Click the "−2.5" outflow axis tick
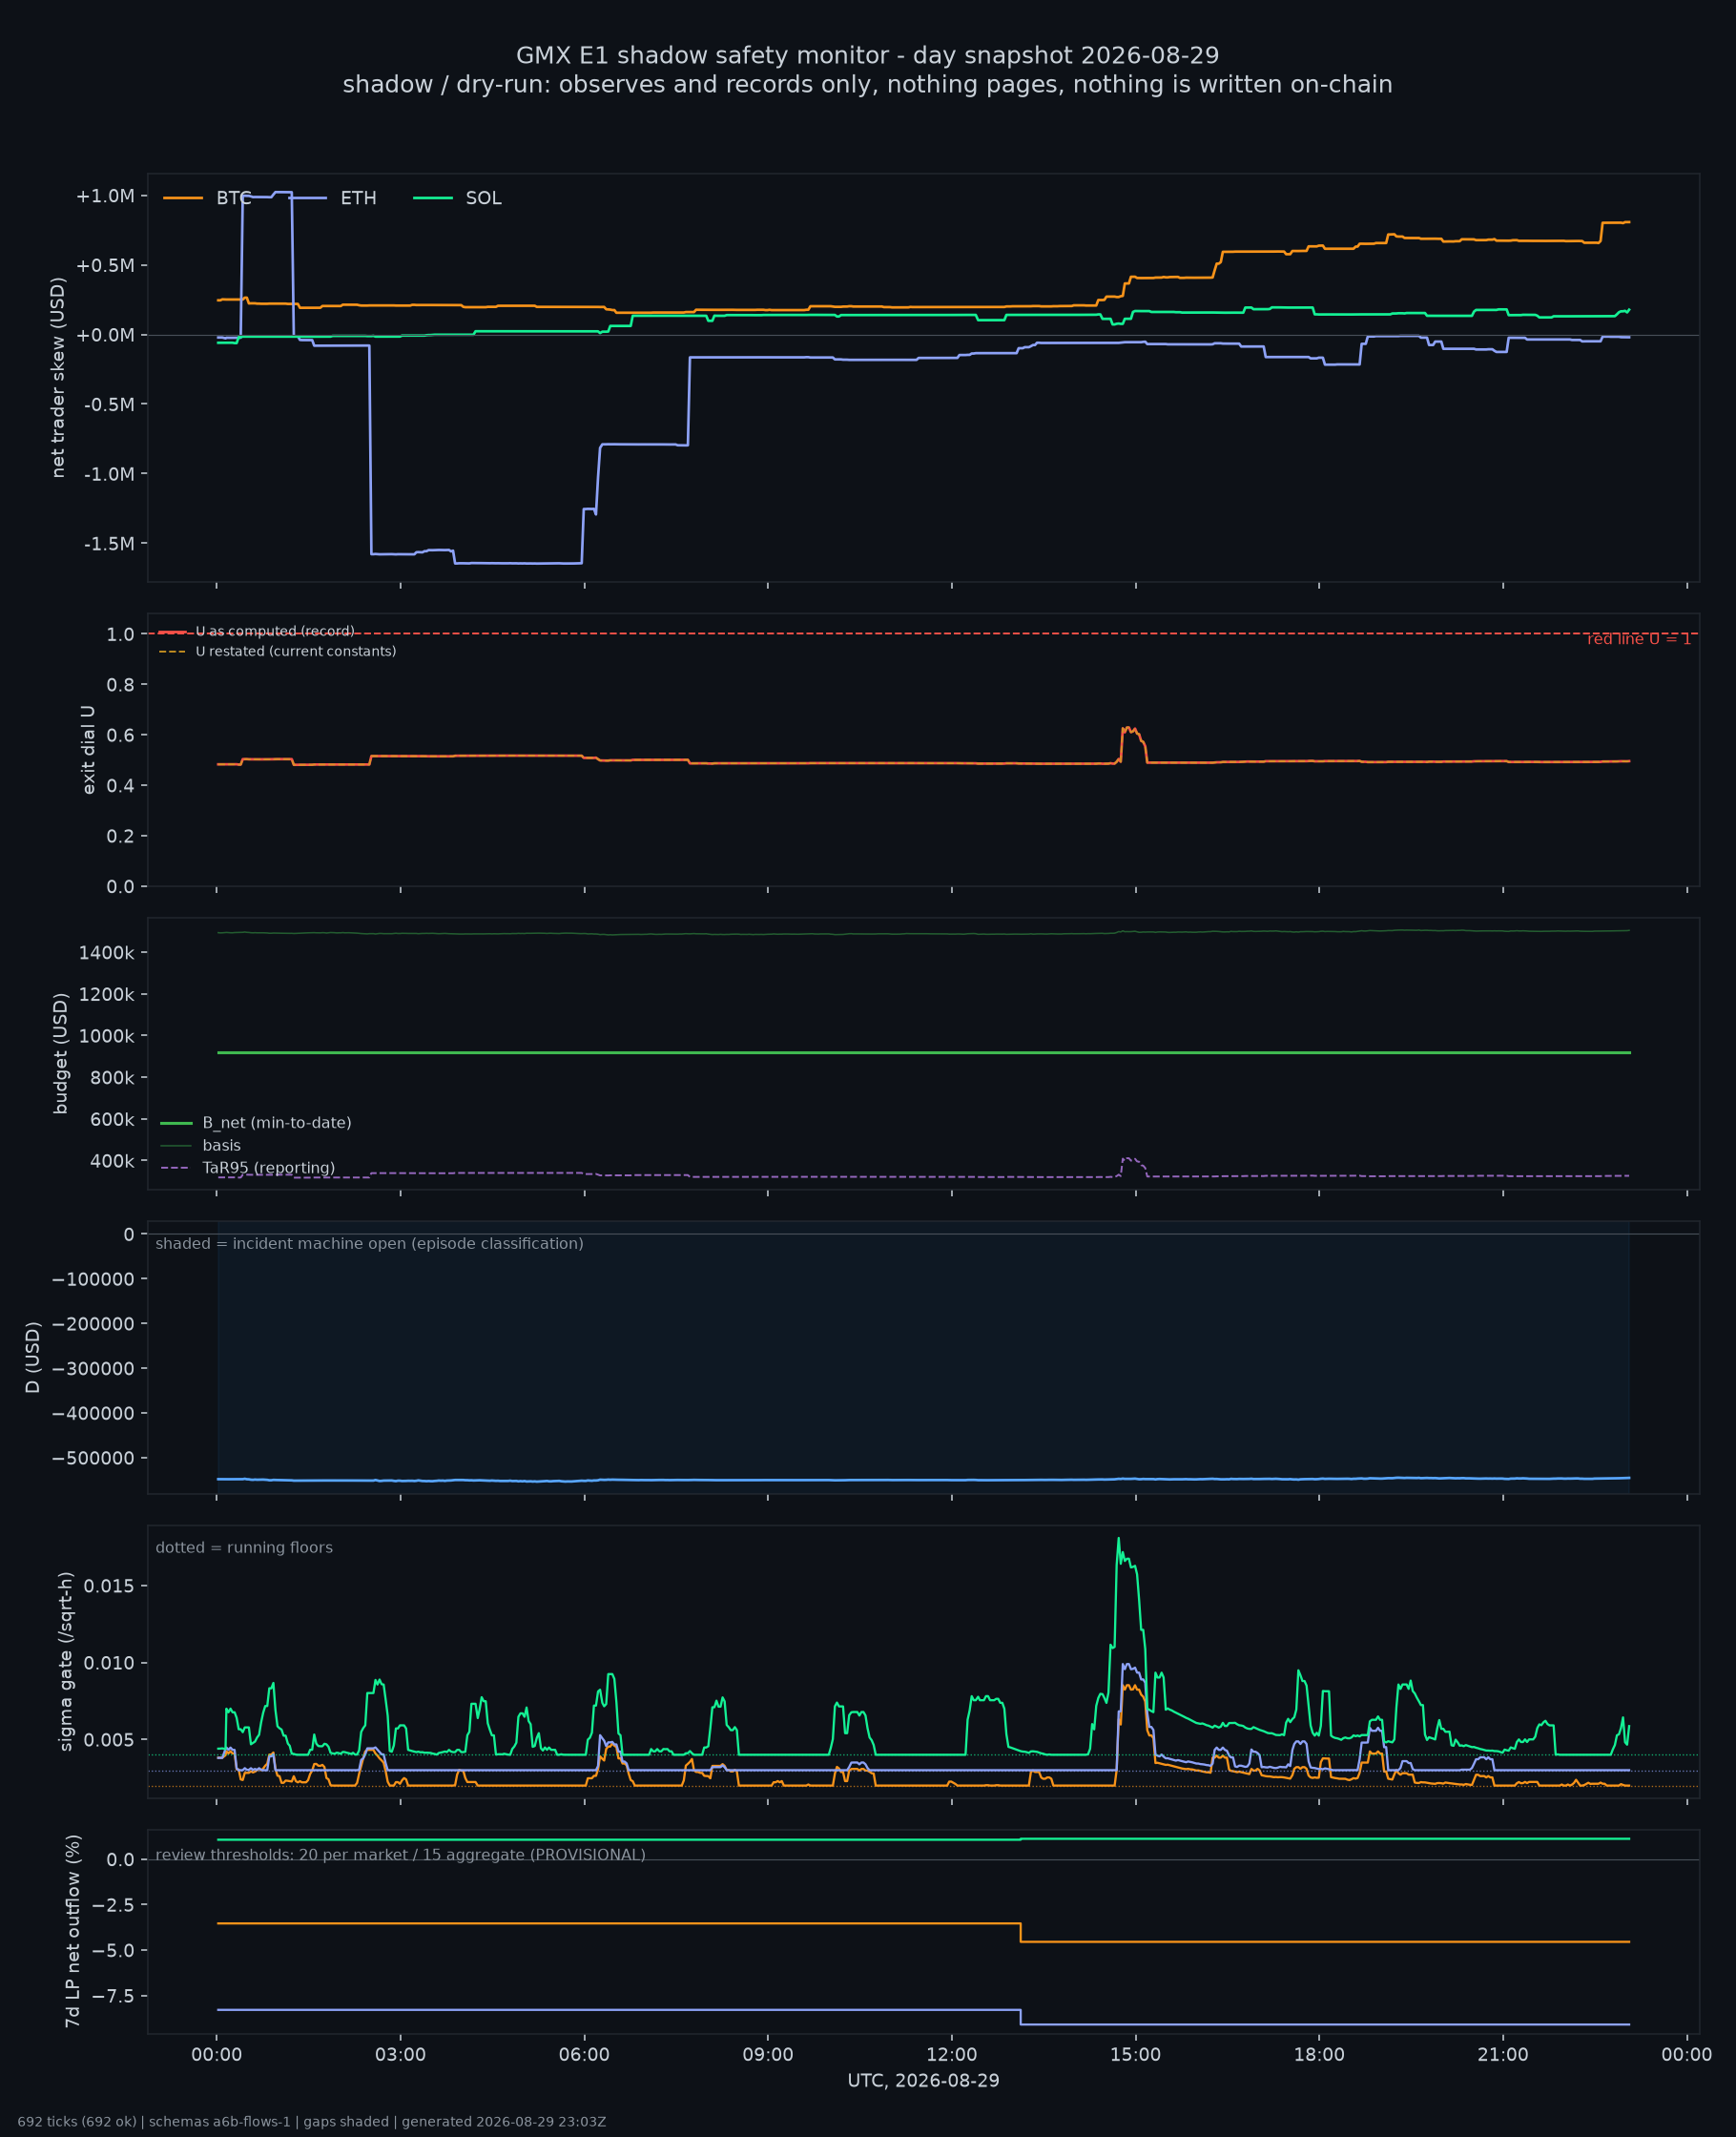This screenshot has width=1736, height=2137. [114, 1905]
